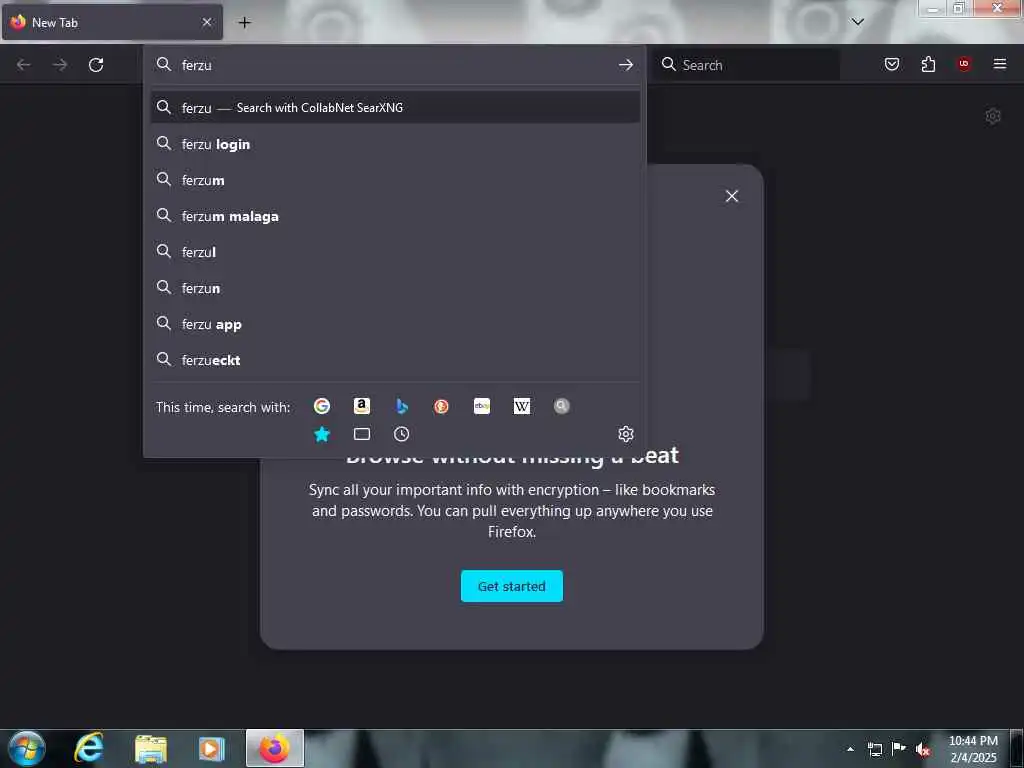
Task: Search history with the clock icon
Action: pos(402,434)
